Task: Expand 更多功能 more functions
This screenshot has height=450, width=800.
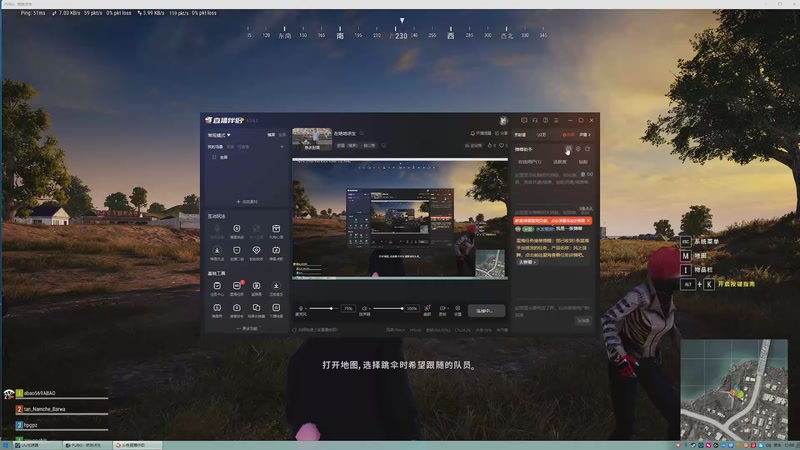Action: pos(247,329)
